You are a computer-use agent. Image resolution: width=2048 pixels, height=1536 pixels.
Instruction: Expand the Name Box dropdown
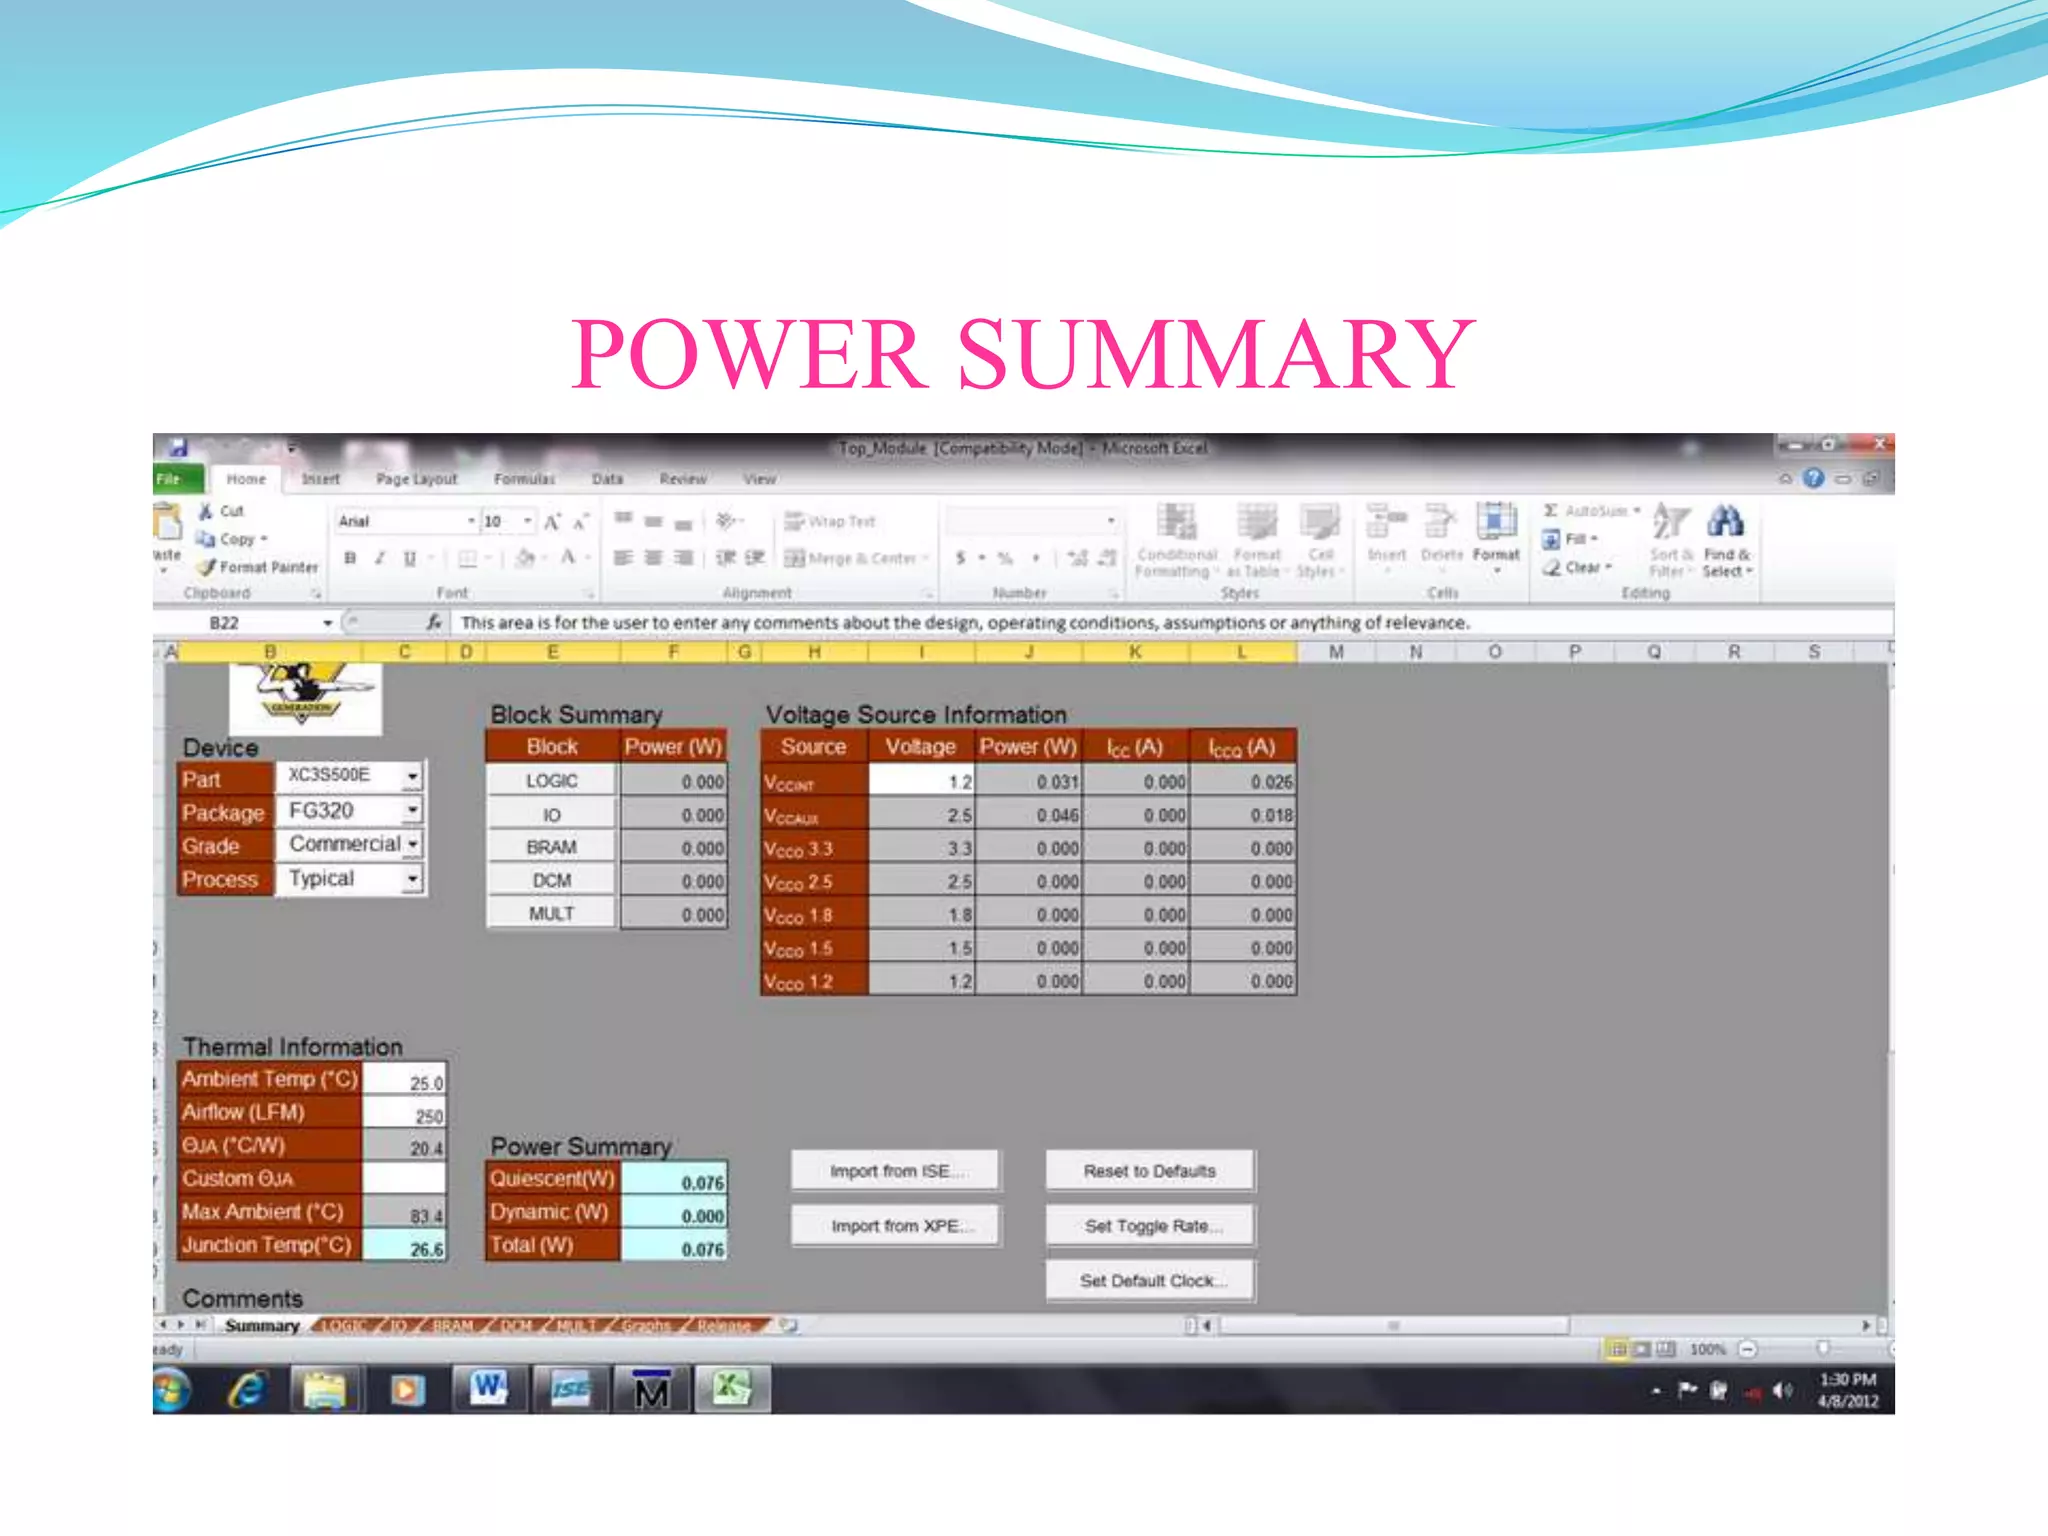tap(327, 623)
